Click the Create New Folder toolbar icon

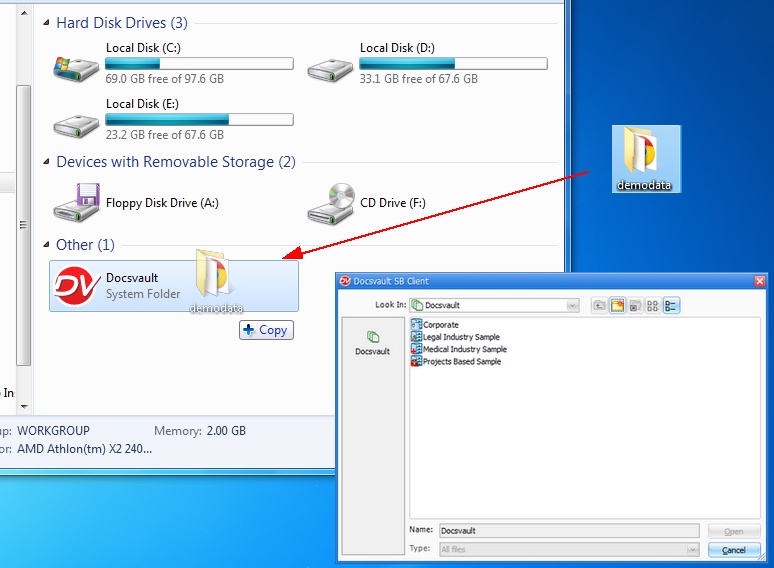pyautogui.click(x=617, y=306)
